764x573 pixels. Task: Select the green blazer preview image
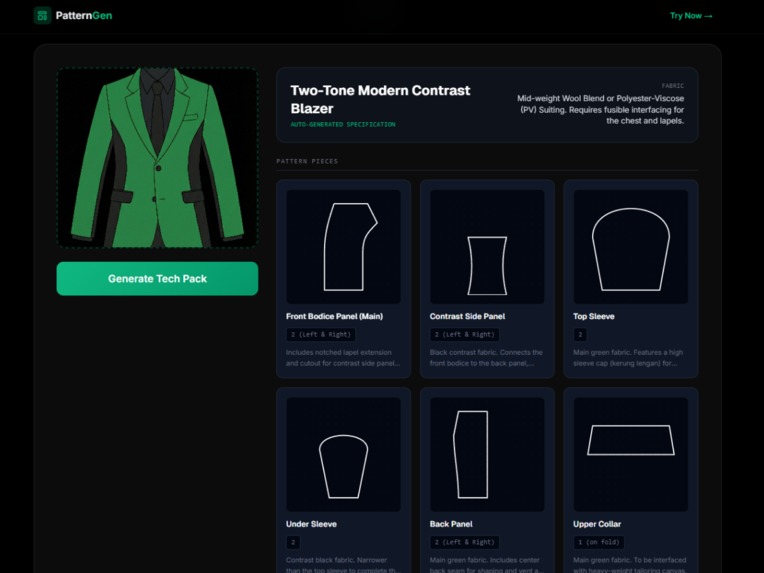click(x=157, y=158)
